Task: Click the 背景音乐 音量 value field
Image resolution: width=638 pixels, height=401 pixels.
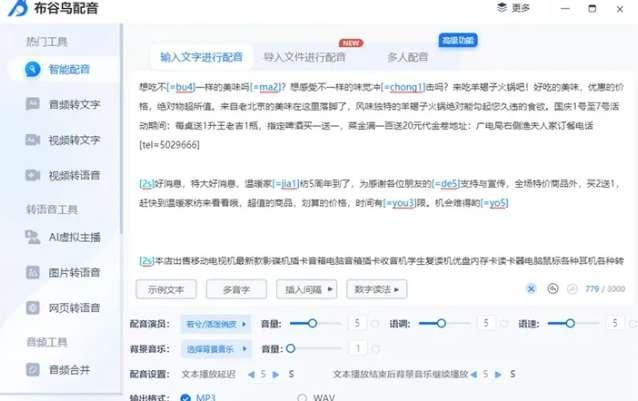Action: (x=358, y=349)
